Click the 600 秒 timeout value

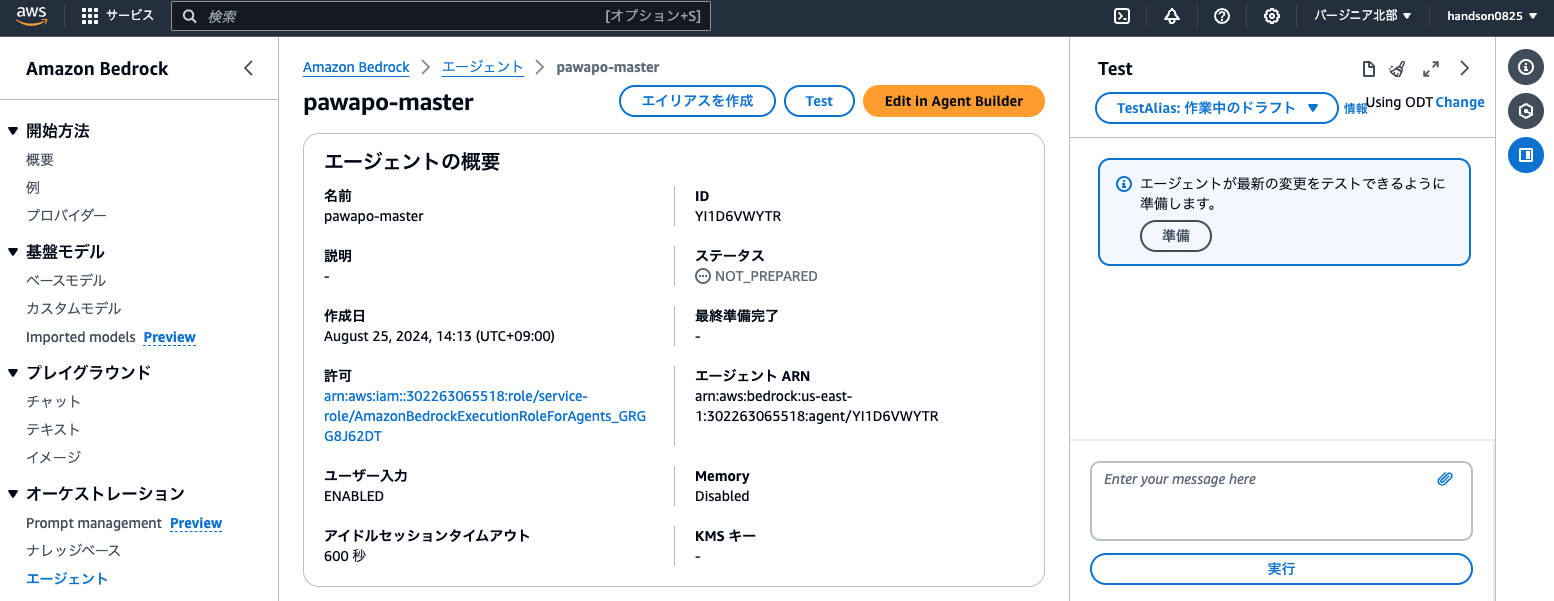point(345,556)
